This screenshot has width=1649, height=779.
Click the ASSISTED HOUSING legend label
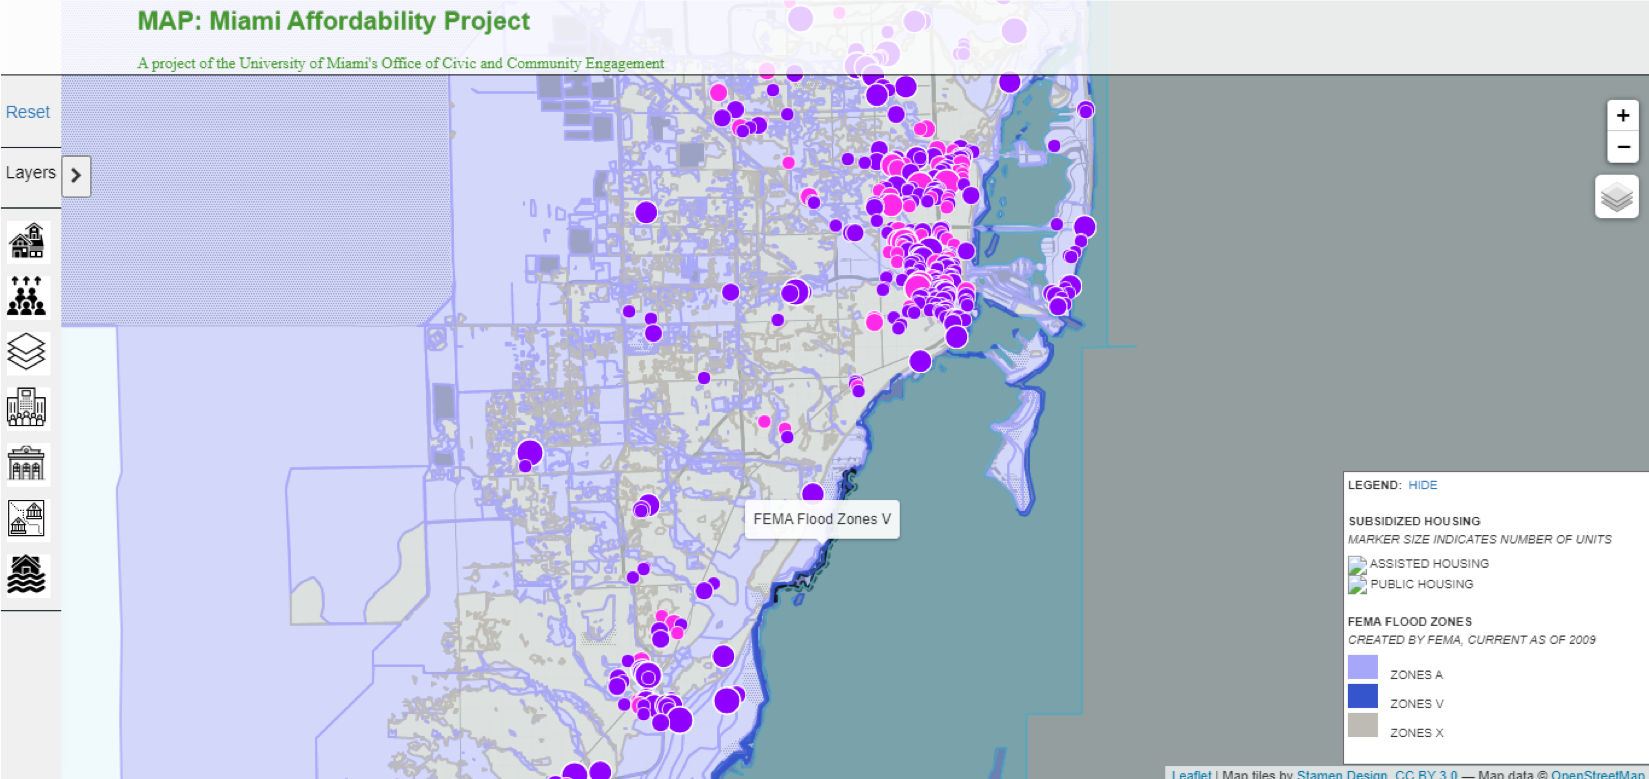tap(1429, 564)
